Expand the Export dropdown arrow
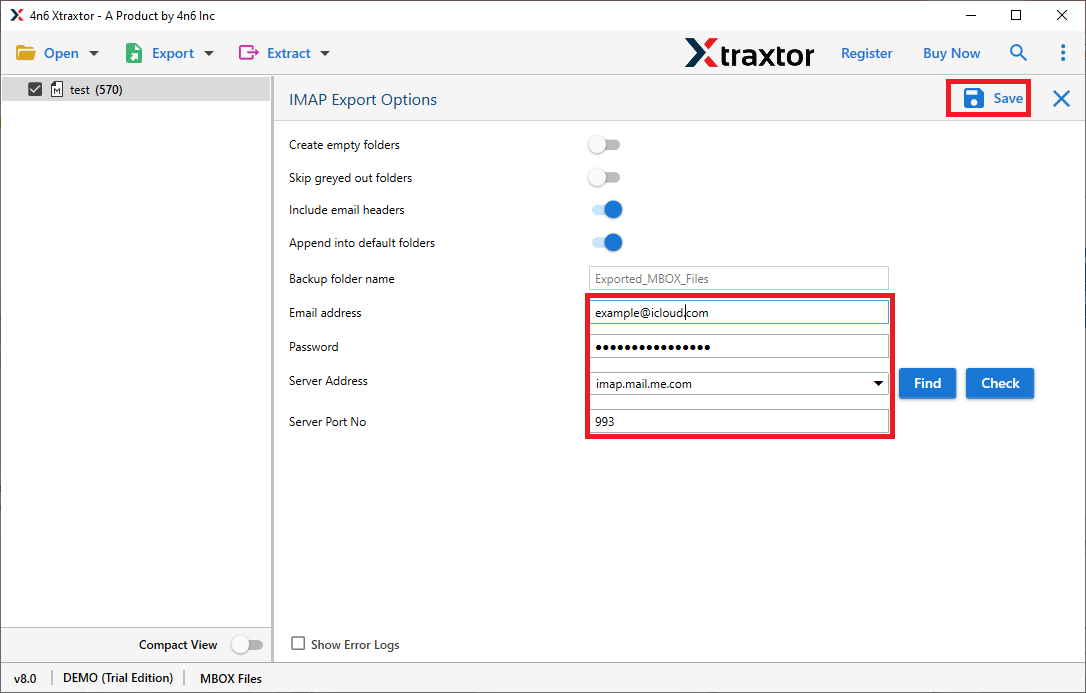 coord(209,54)
